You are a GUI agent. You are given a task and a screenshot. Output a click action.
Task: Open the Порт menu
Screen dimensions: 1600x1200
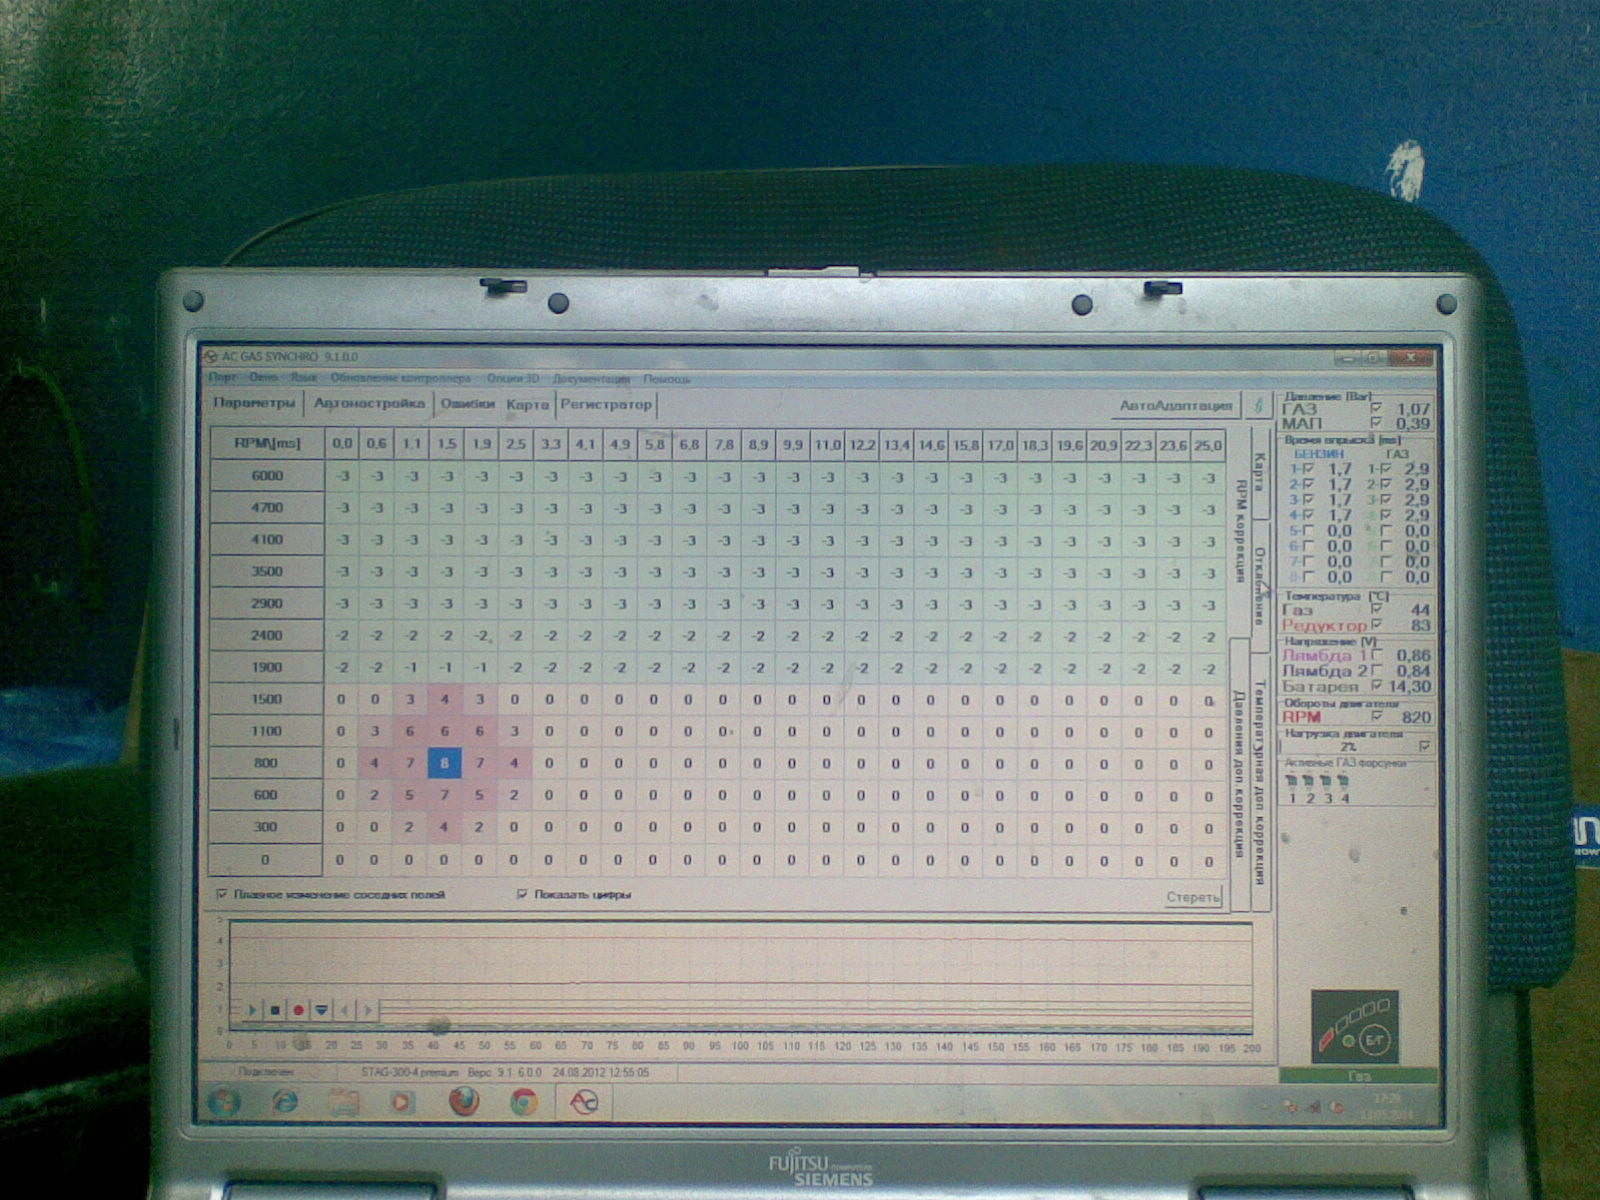coord(222,379)
